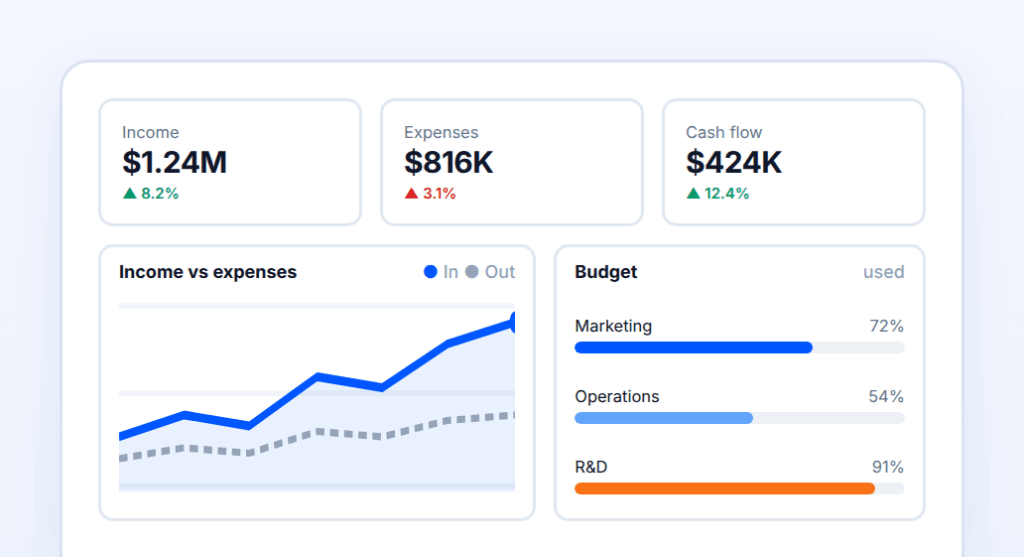Screen dimensions: 1024x557
Task: Click the blue income line endpoint marker
Action: 513,322
